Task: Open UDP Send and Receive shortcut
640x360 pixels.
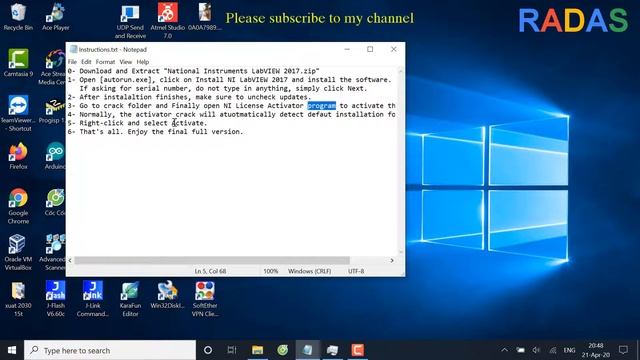Action: click(130, 21)
